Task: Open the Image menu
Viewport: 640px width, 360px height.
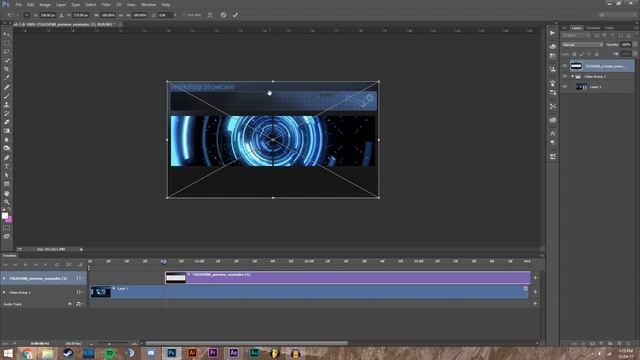Action: tap(45, 4)
